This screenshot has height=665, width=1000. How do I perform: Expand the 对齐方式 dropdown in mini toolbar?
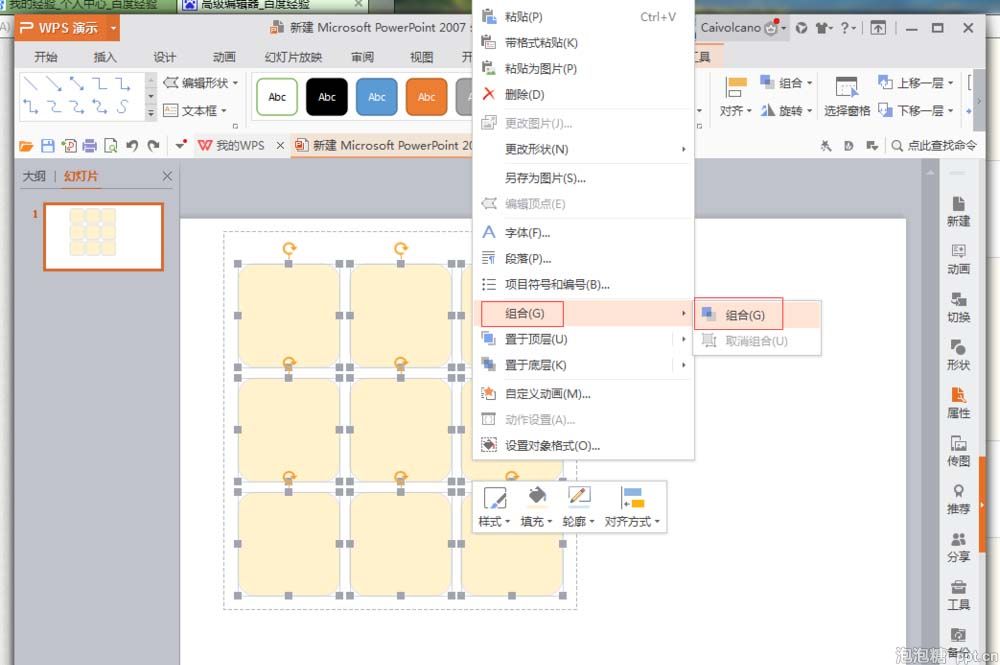(x=657, y=522)
